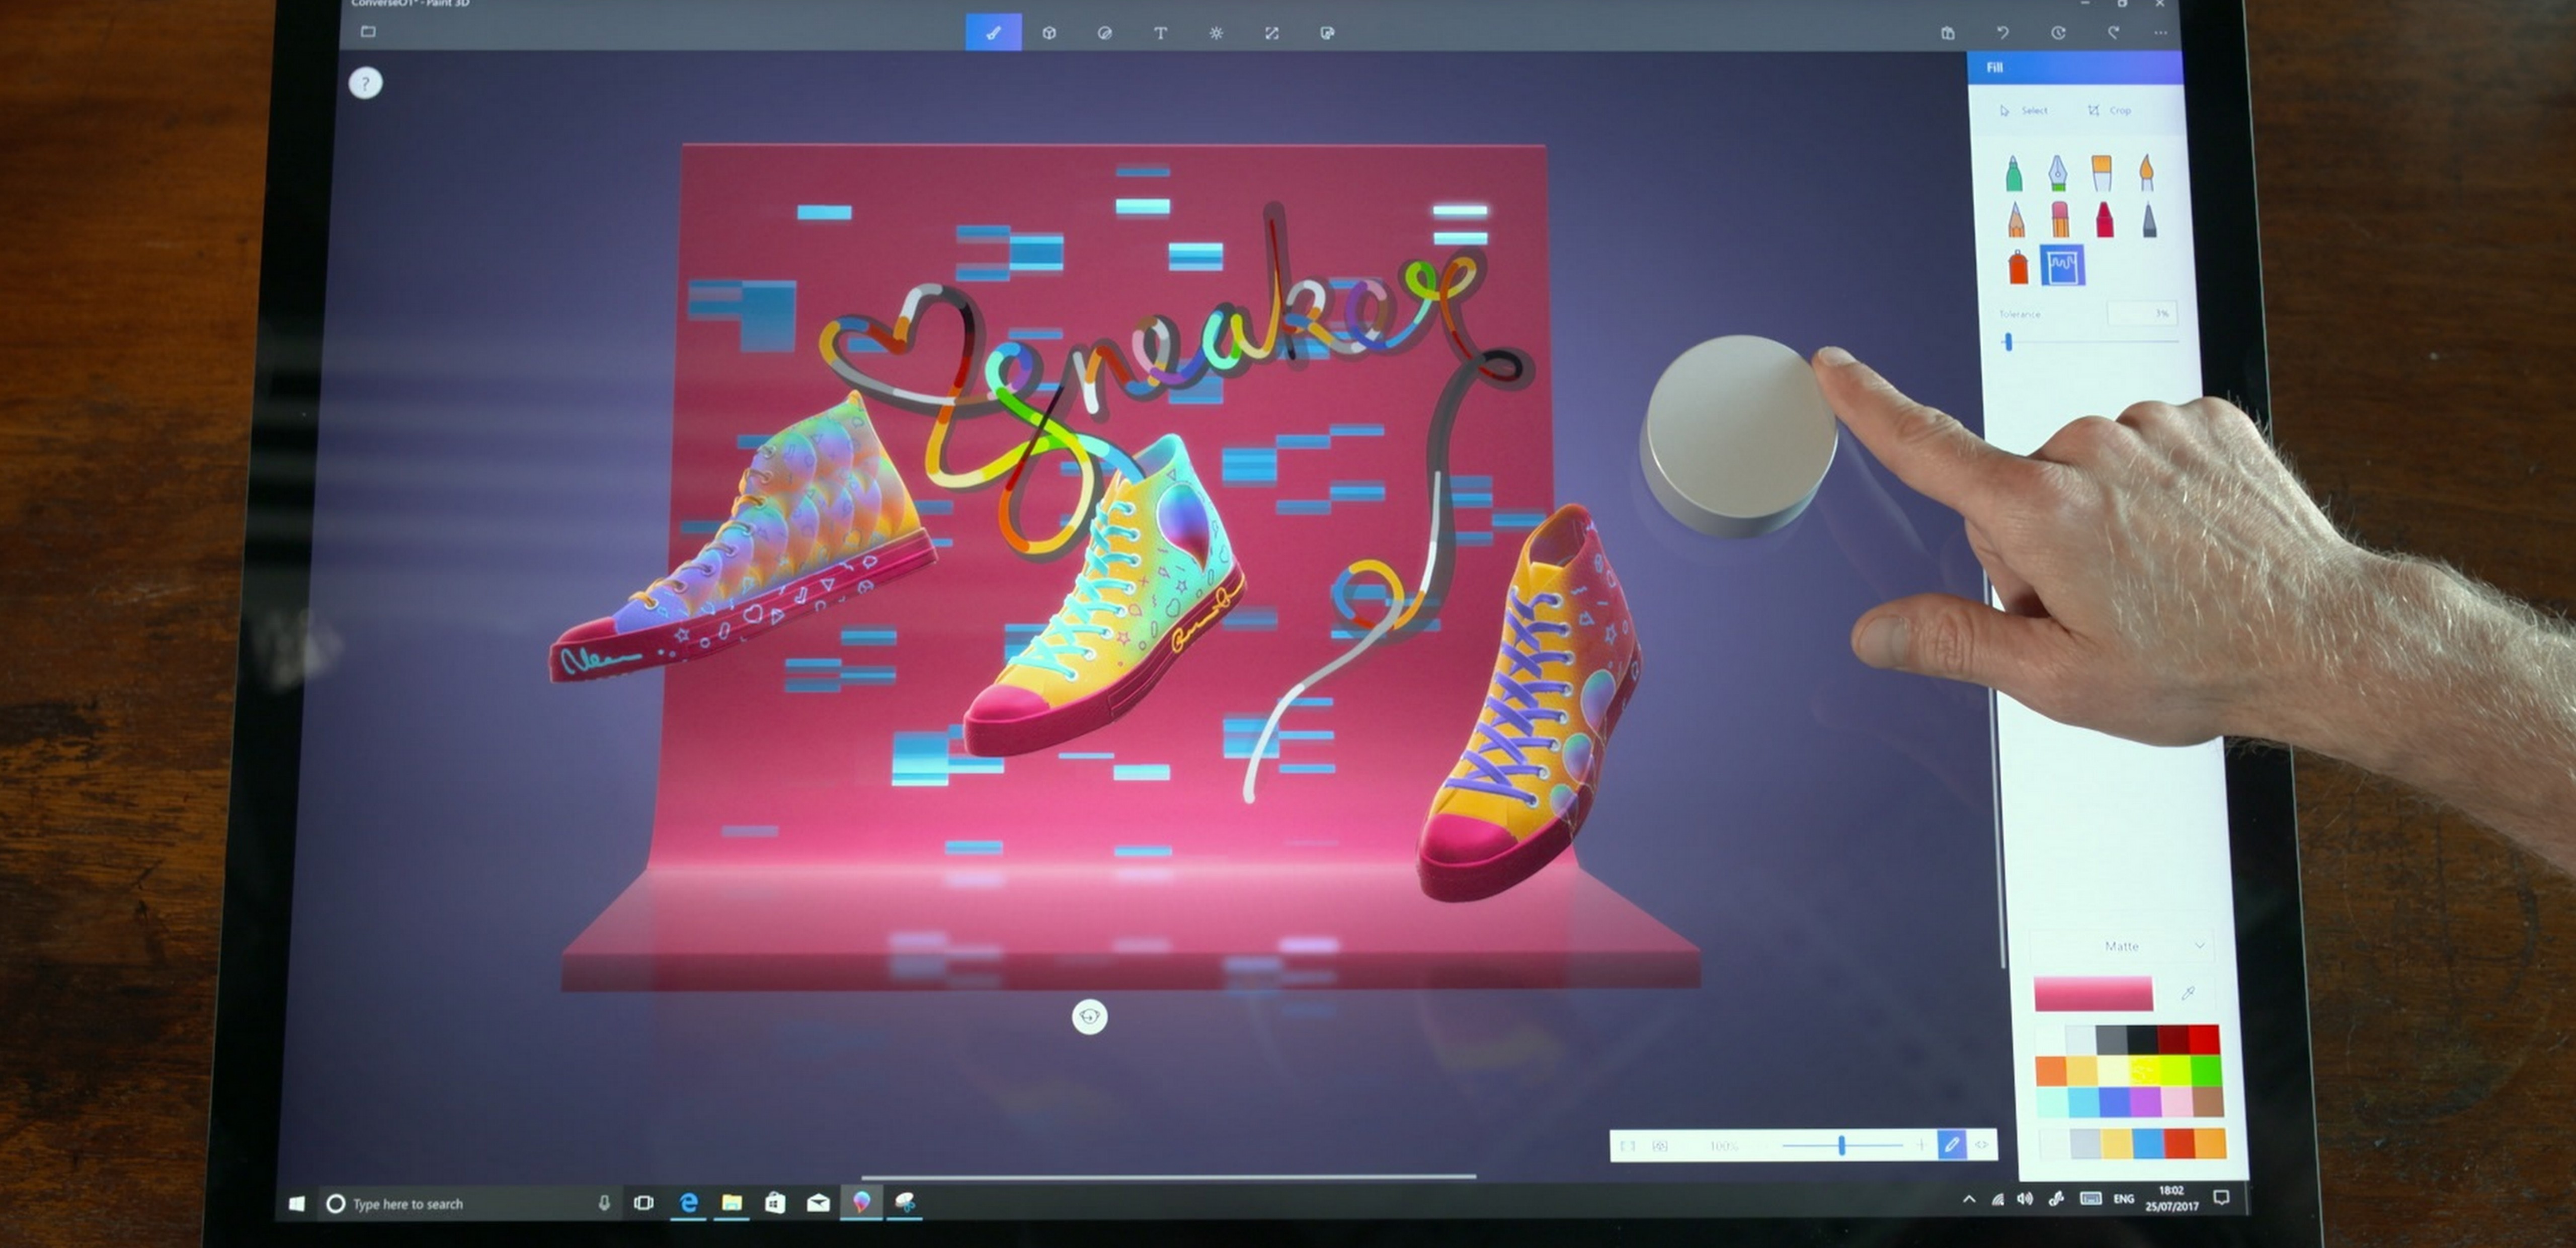Click the zoom slider handle
Viewport: 2576px width, 1248px height.
[1841, 1145]
